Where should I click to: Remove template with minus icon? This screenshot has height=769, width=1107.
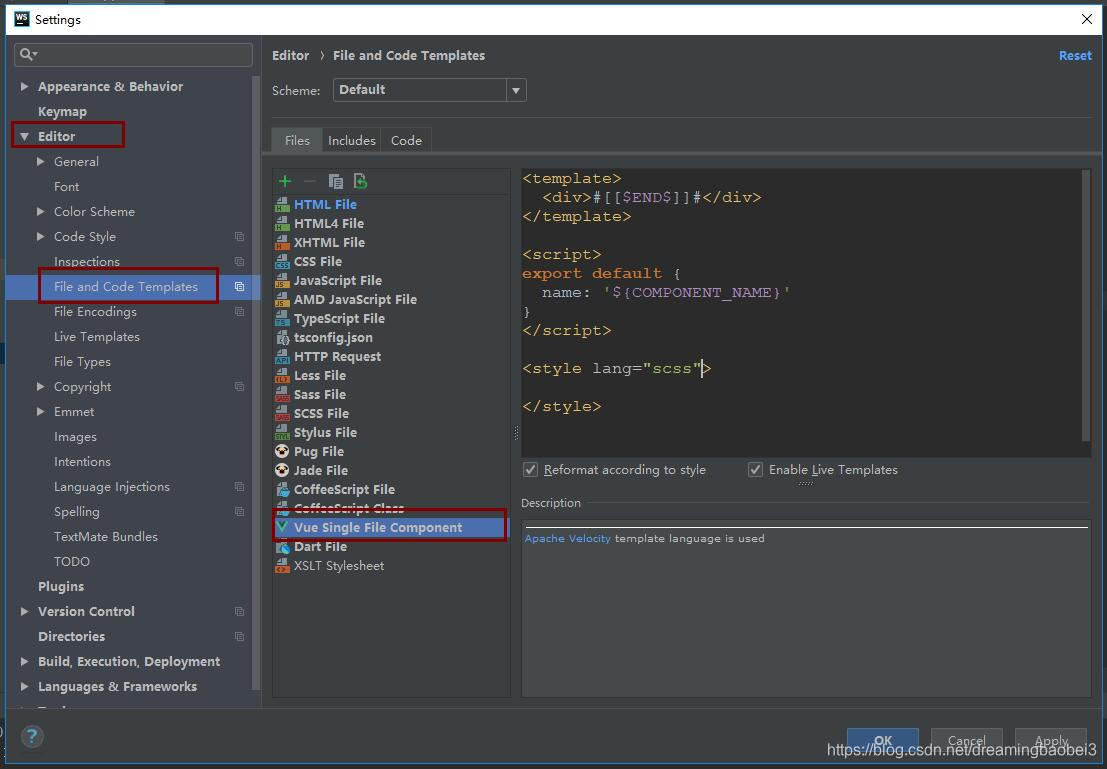[x=309, y=181]
